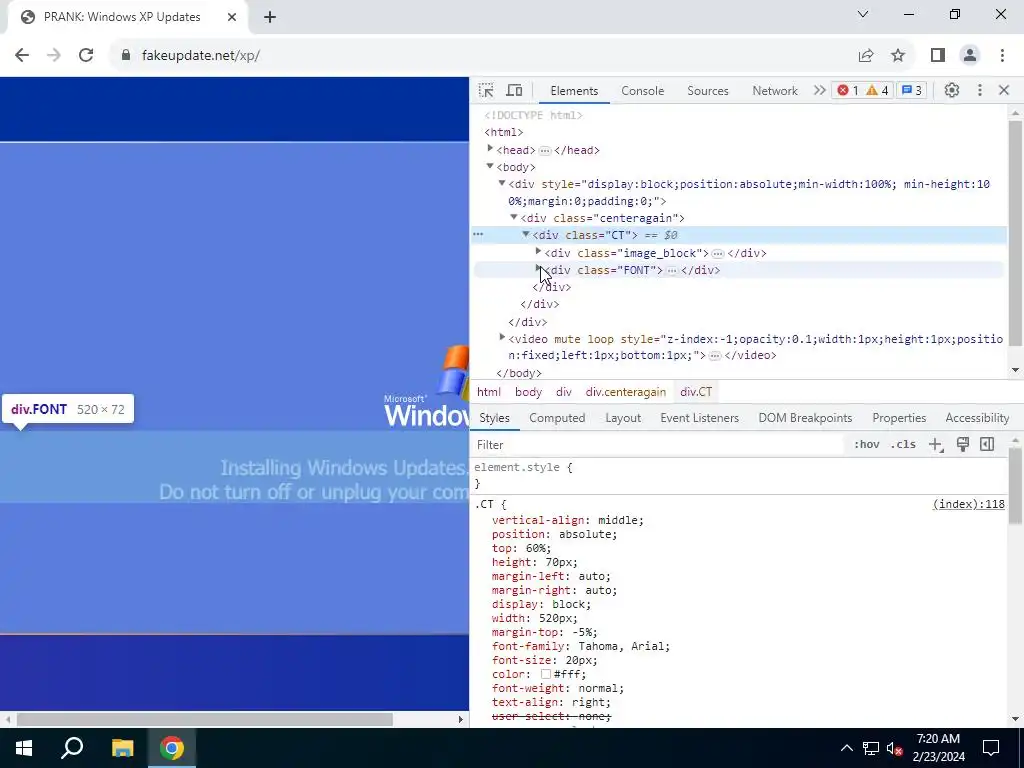This screenshot has width=1024, height=768.
Task: Open the tab search chevron
Action: [863, 14]
